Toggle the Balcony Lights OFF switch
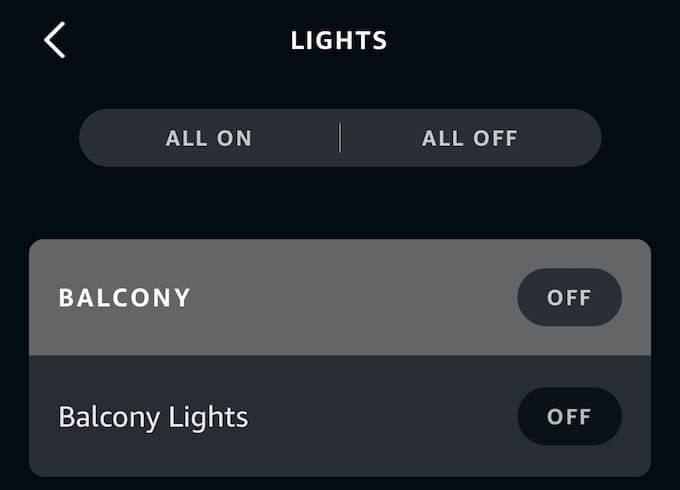This screenshot has width=680, height=490. (x=569, y=416)
